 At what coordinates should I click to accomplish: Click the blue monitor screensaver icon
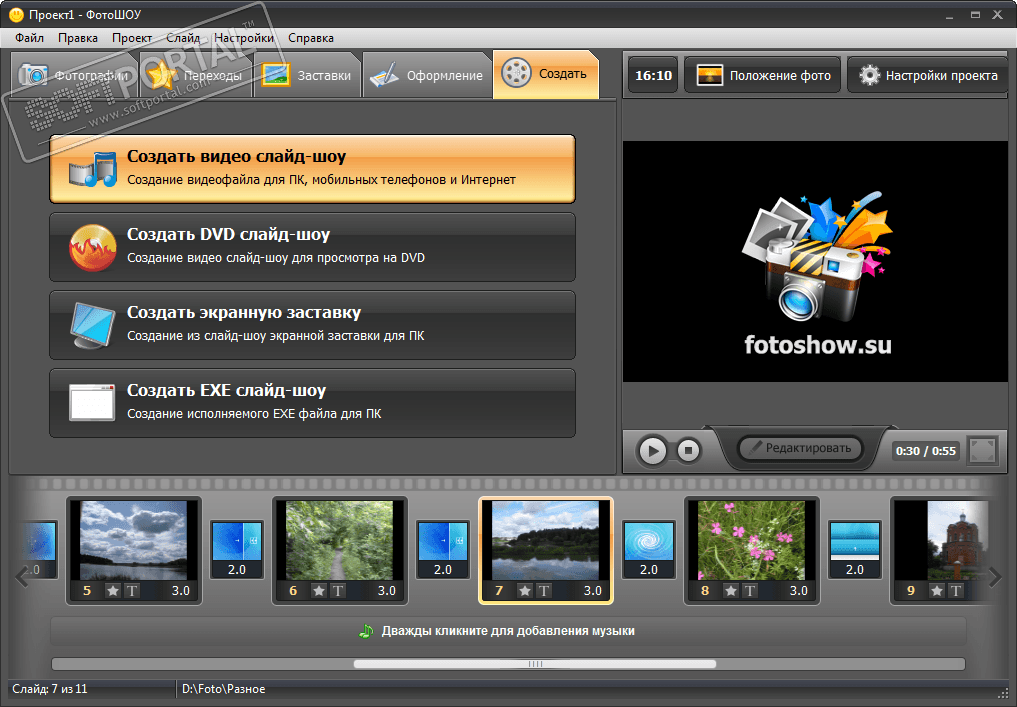click(93, 325)
